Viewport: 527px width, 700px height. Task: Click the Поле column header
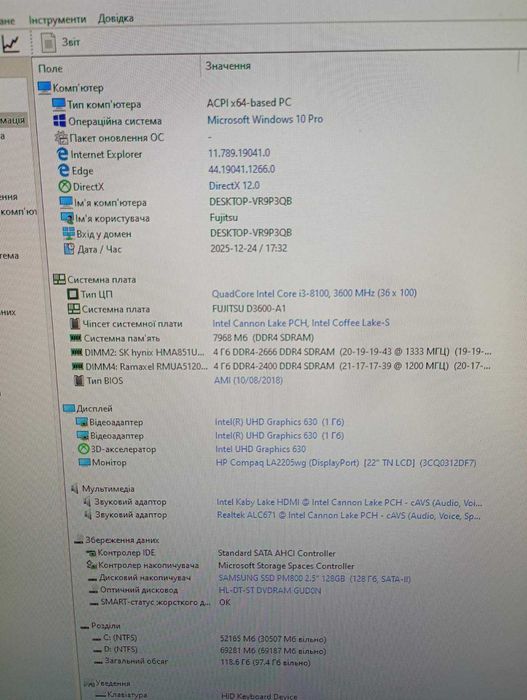[x=50, y=69]
